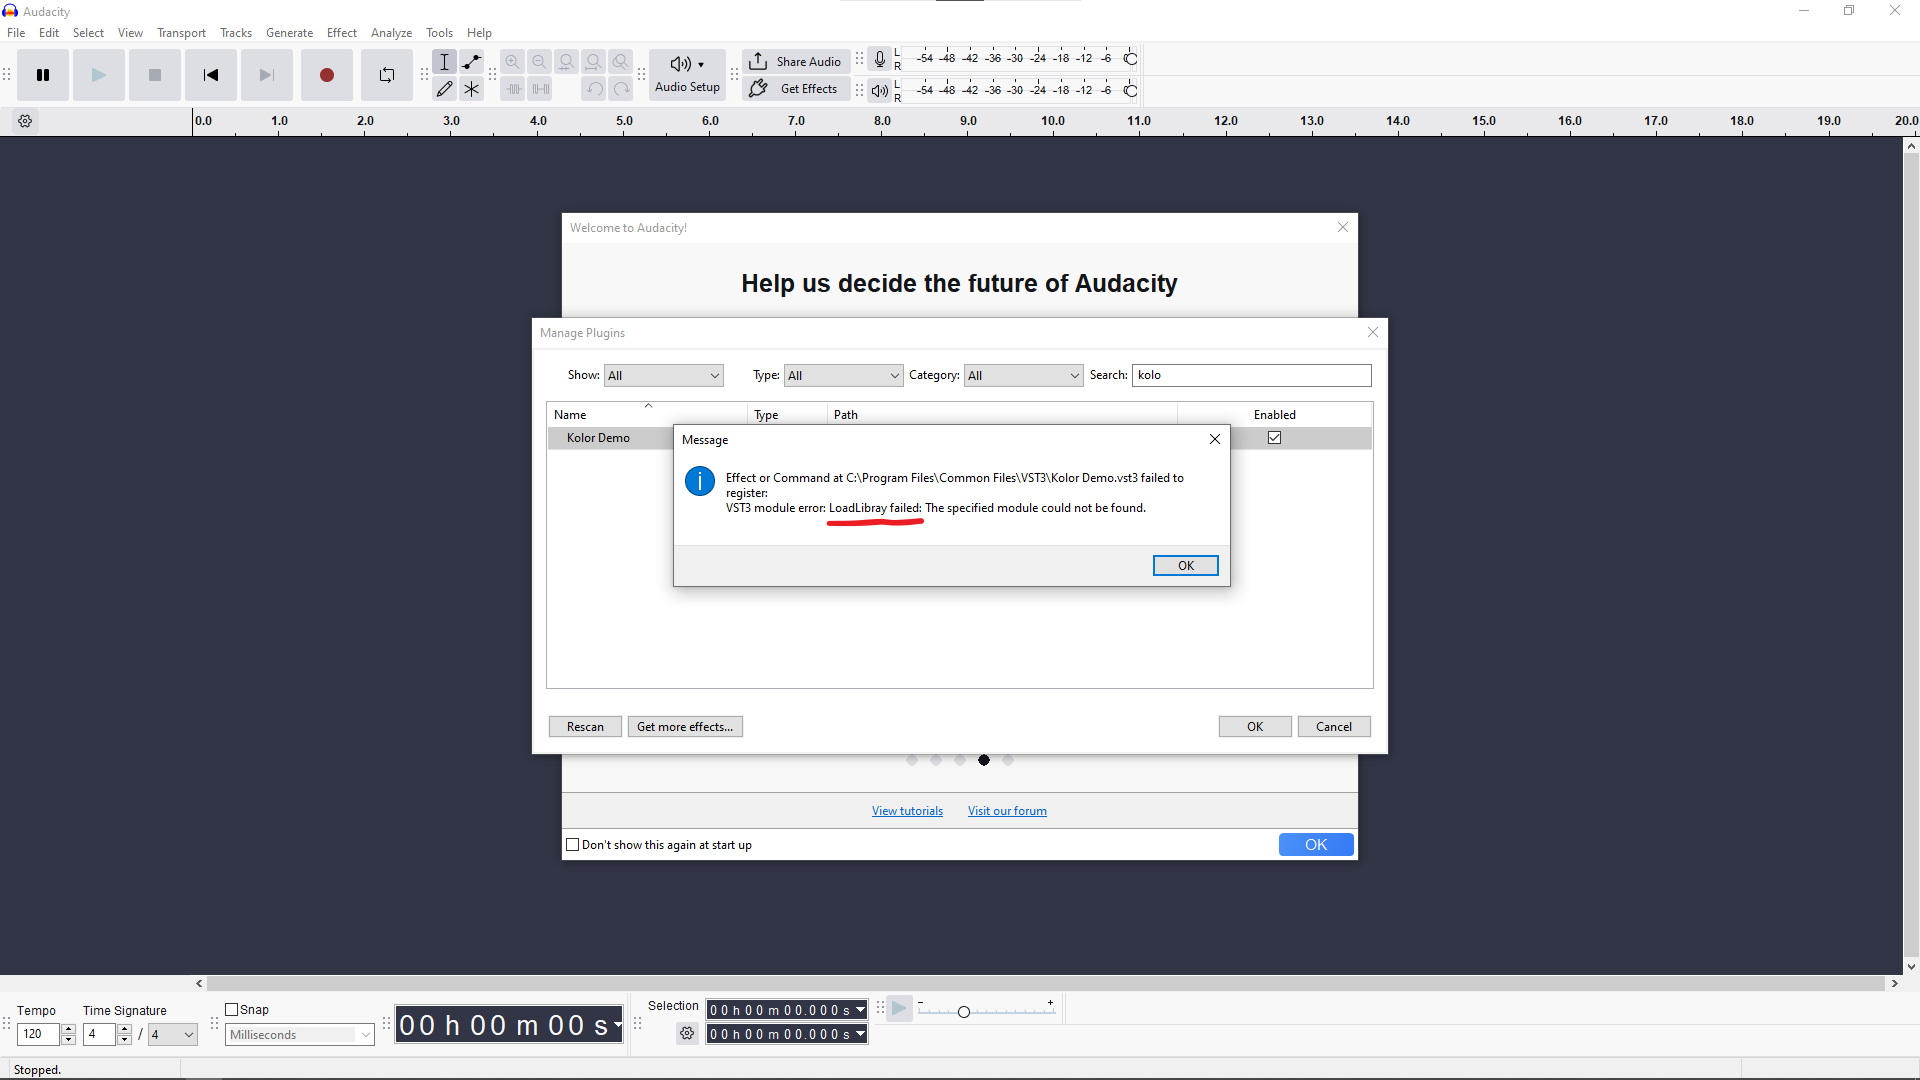Click the Zoom Out magnifier
The image size is (1920, 1080).
[x=540, y=62]
